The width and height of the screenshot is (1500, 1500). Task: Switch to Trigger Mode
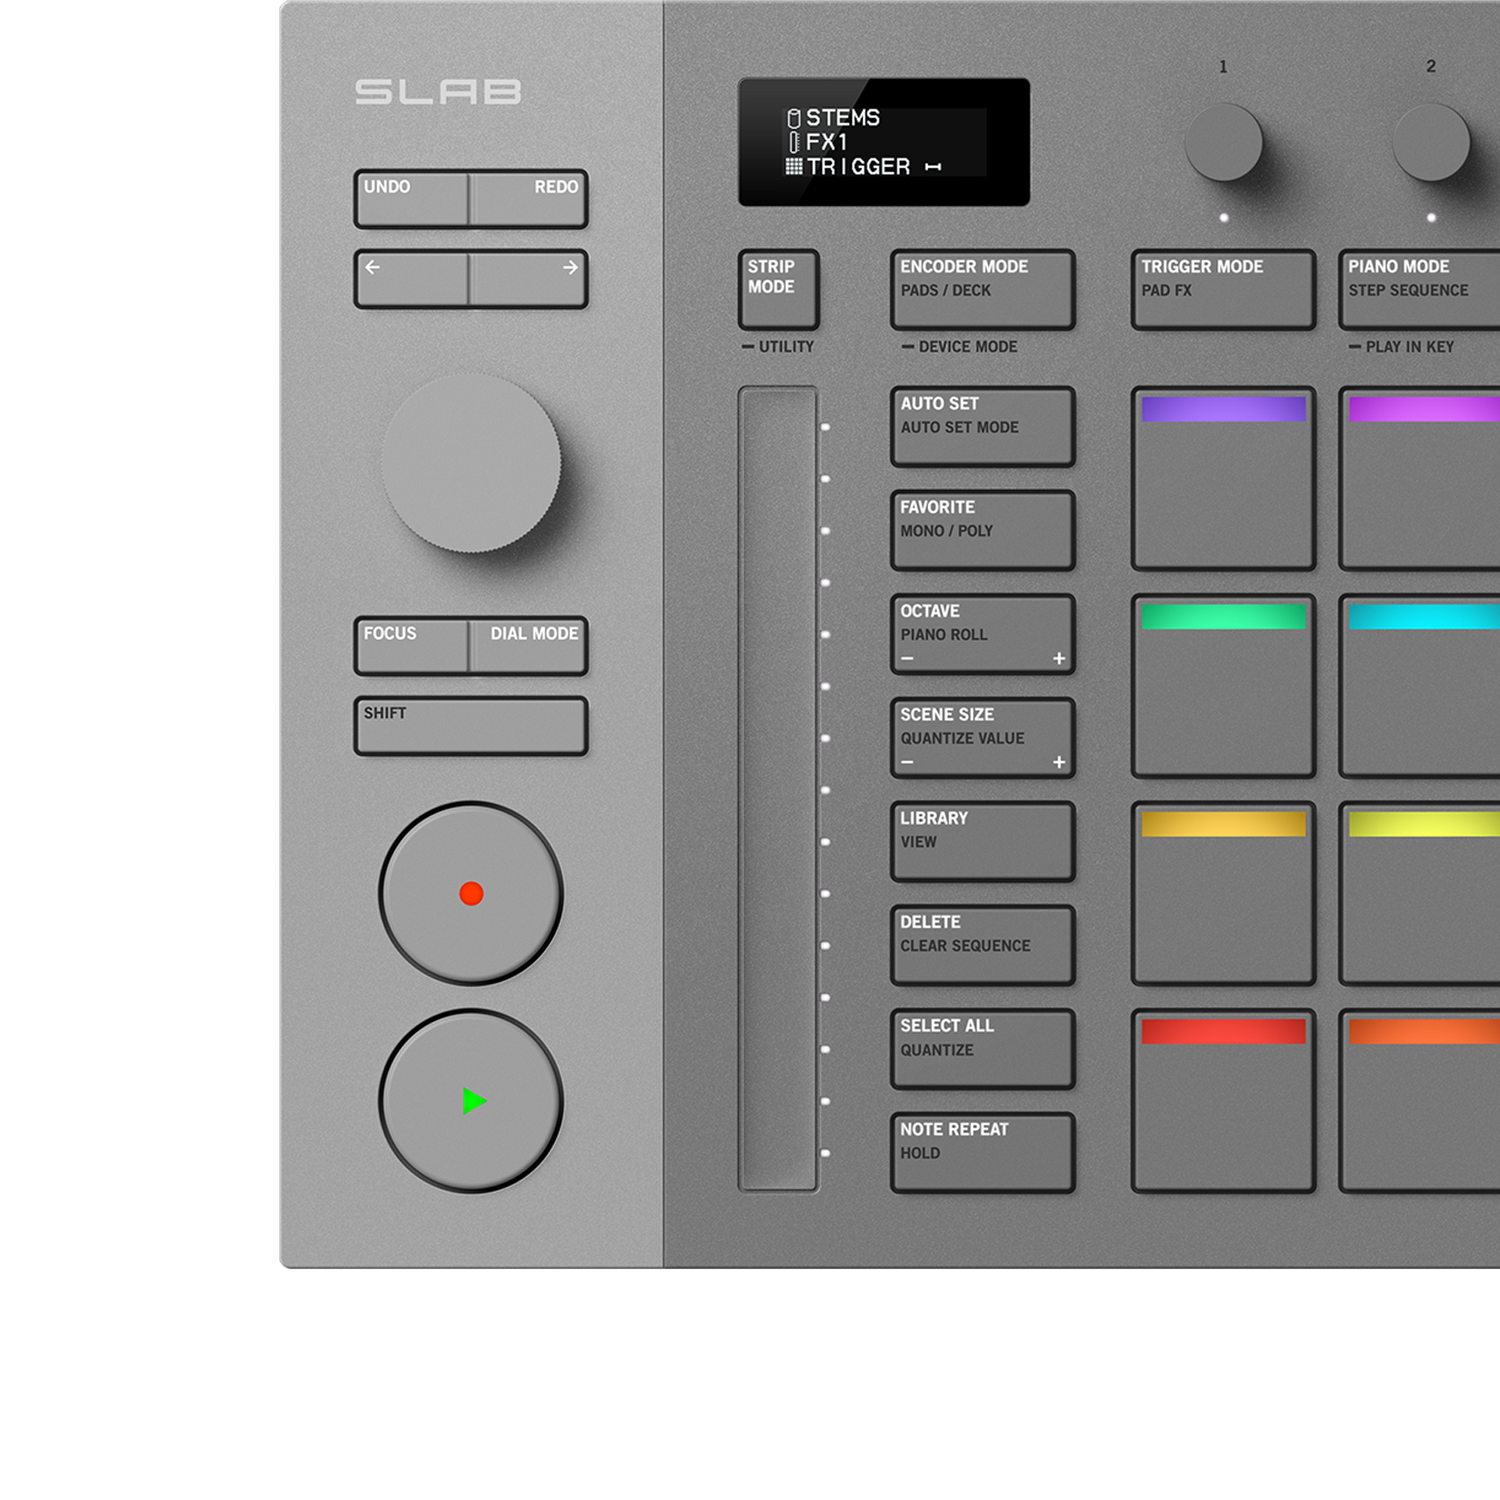[1222, 288]
